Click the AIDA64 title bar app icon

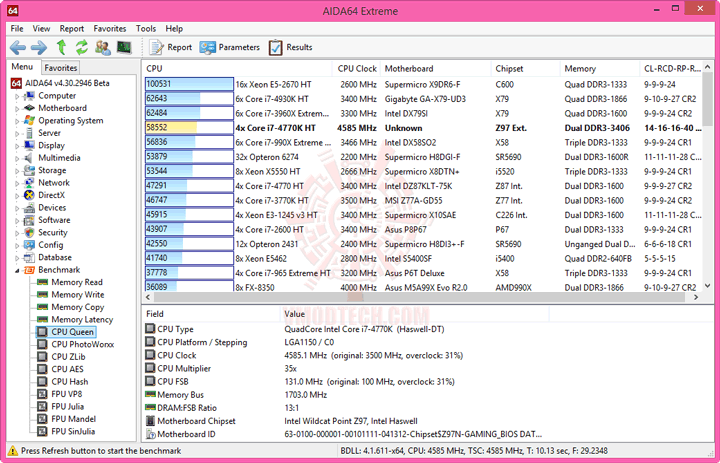tap(13, 10)
